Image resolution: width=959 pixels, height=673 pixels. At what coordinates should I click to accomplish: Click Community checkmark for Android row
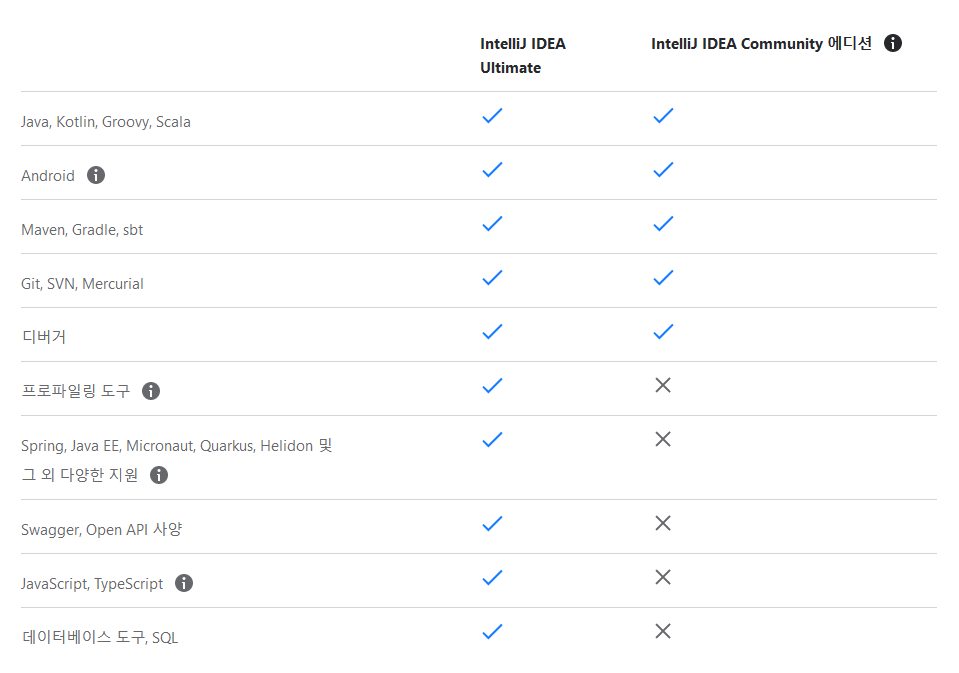tap(663, 170)
